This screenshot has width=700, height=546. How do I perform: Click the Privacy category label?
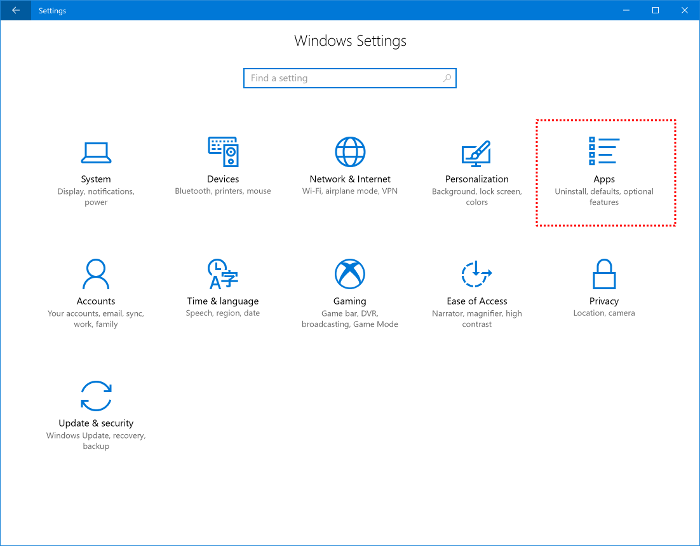click(x=604, y=301)
